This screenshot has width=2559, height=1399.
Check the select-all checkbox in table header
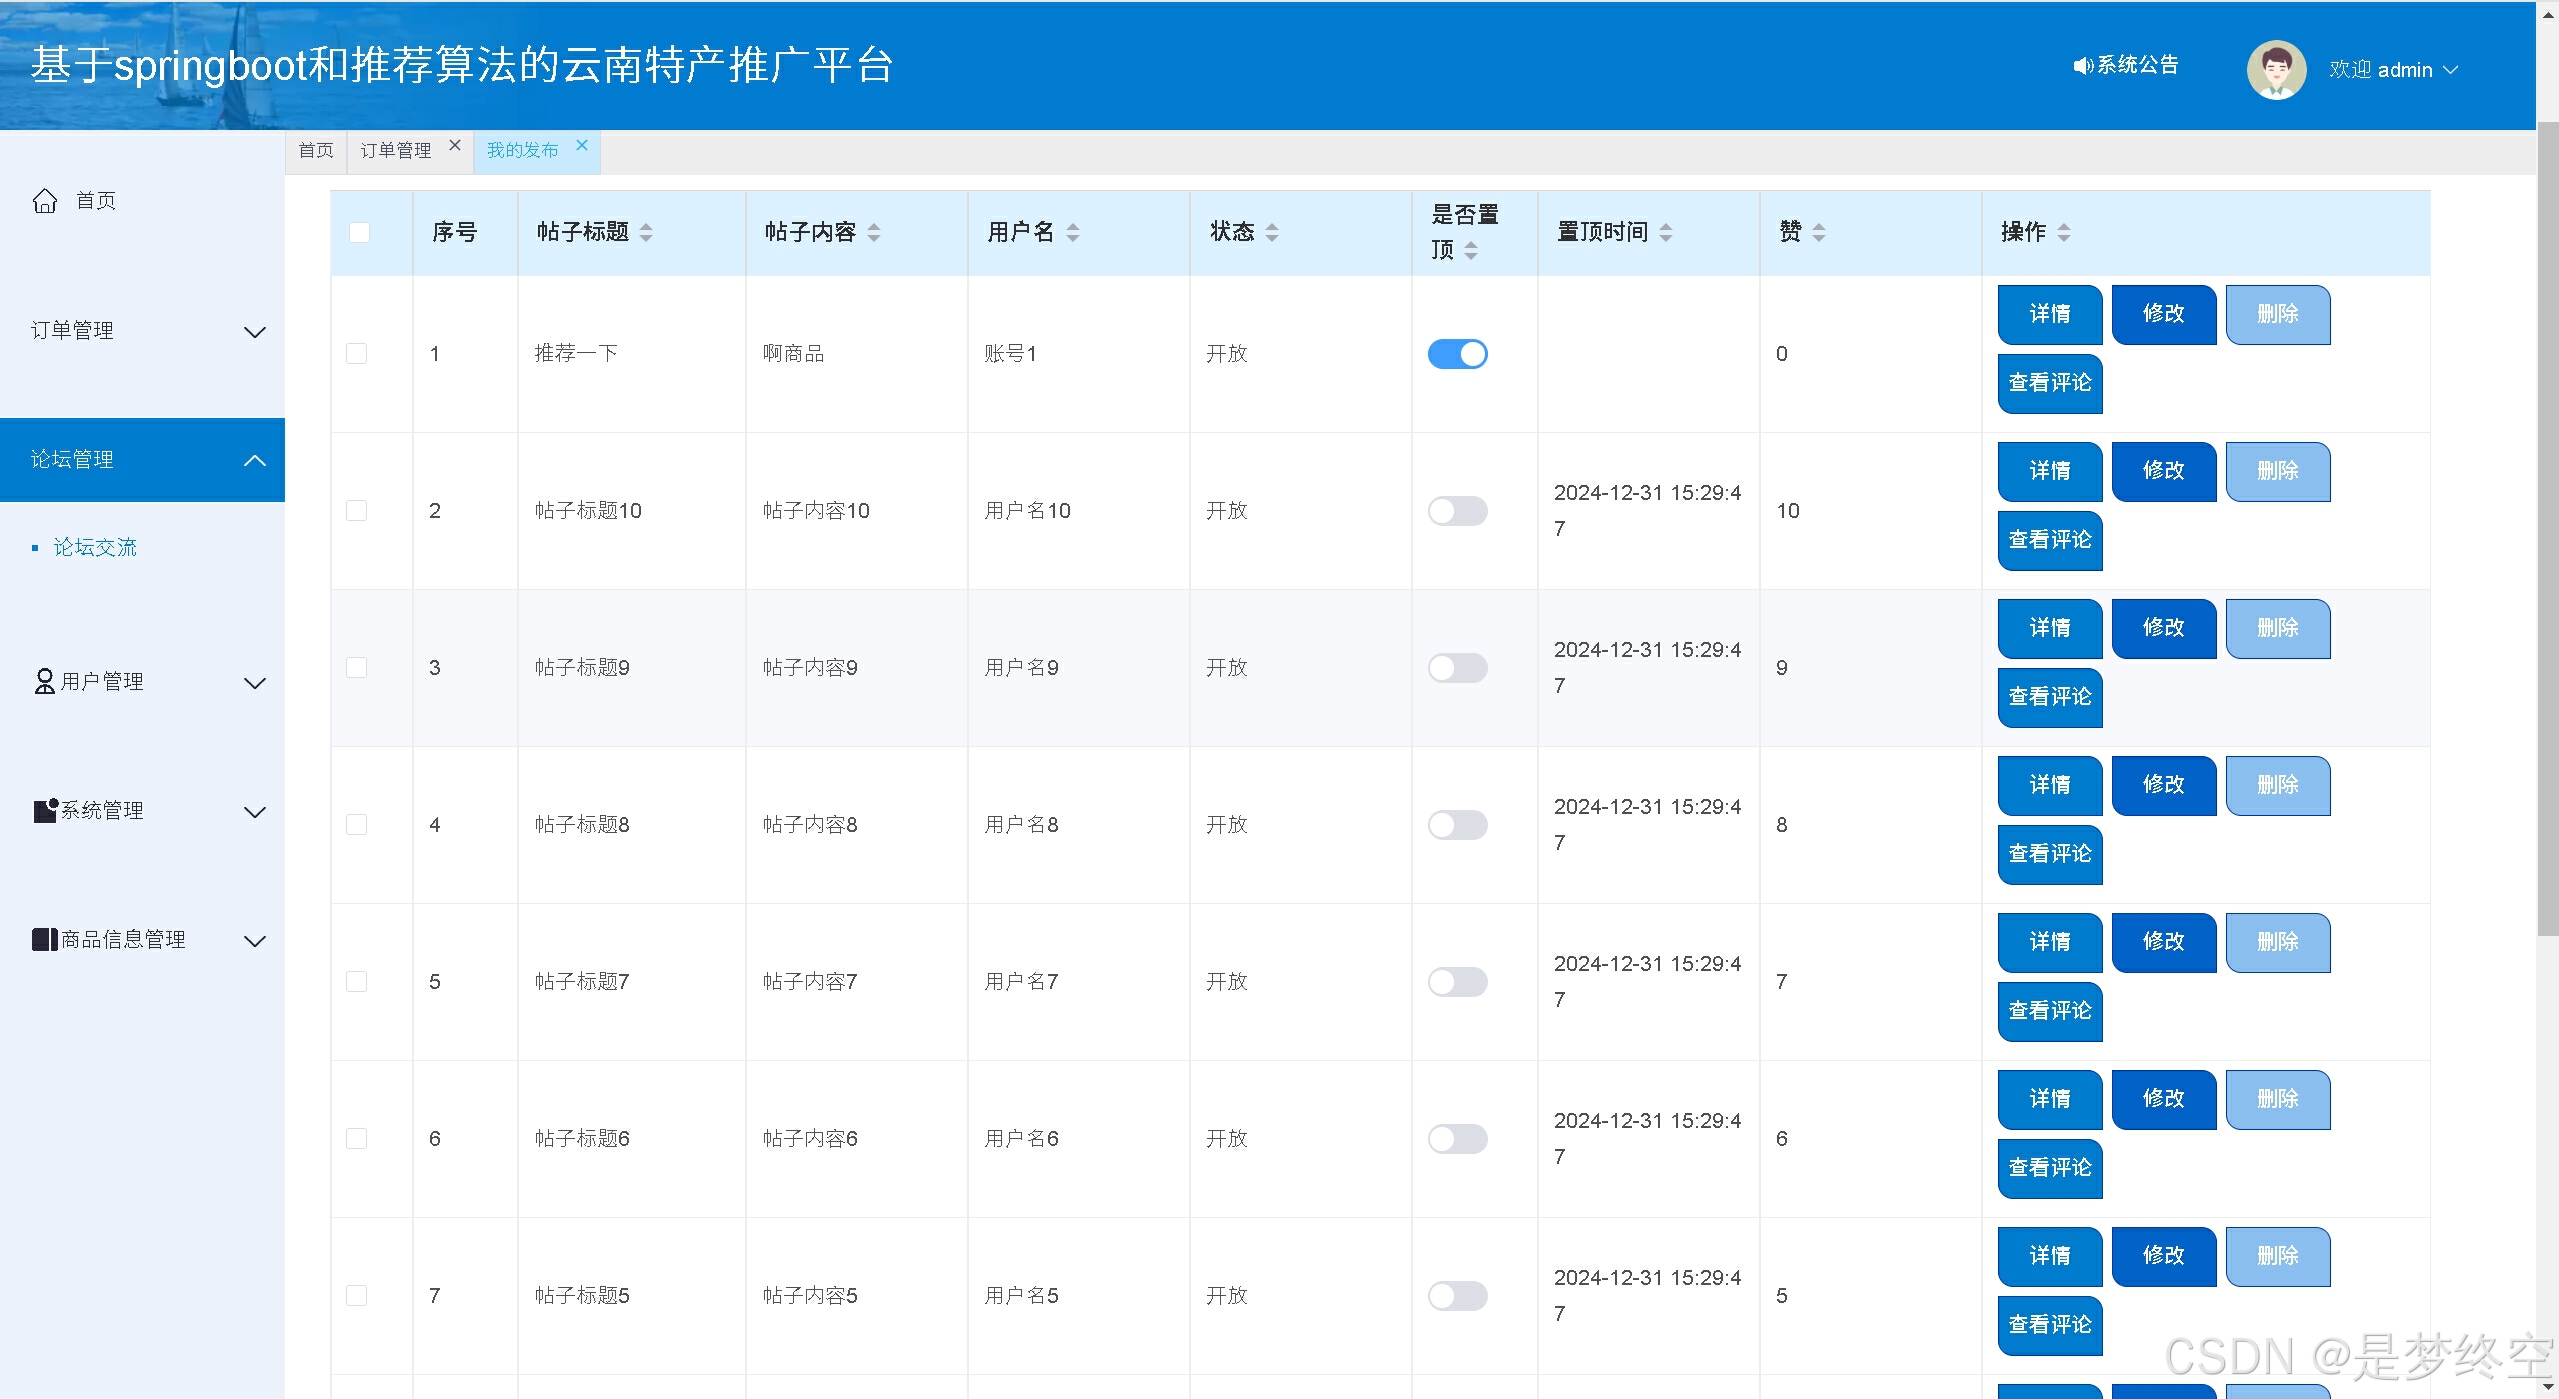click(359, 233)
